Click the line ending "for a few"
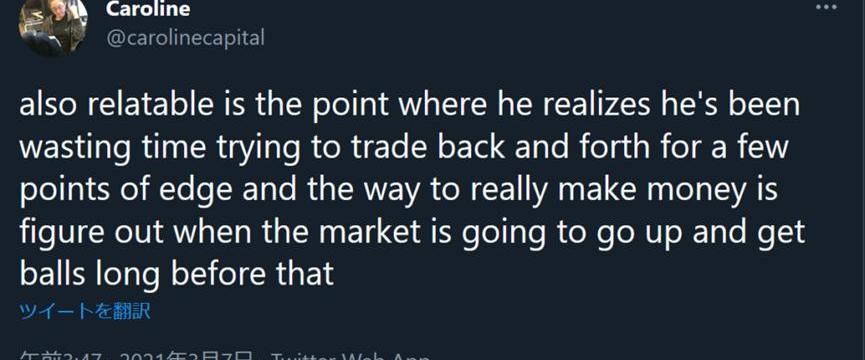Image resolution: width=865 pixels, height=360 pixels. [x=404, y=148]
